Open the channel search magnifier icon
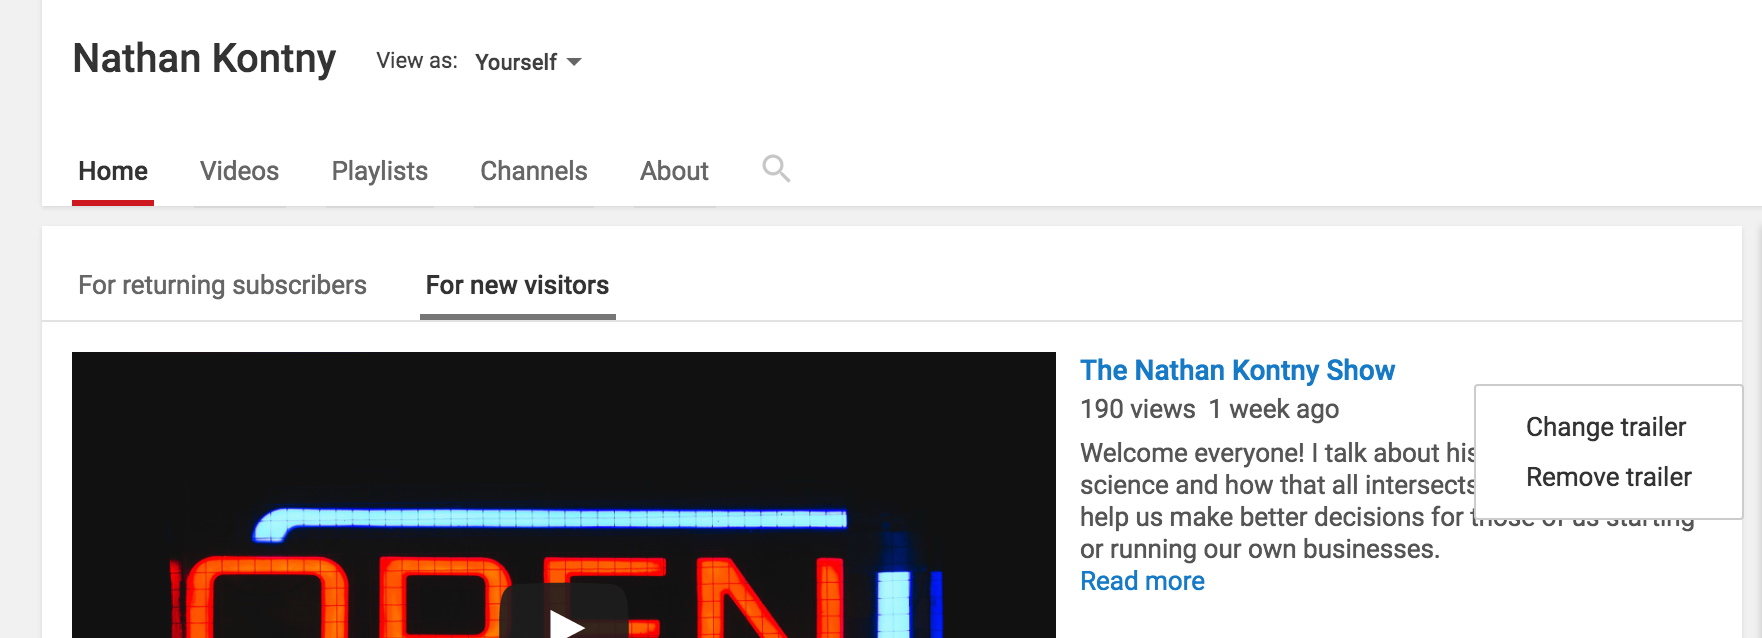This screenshot has width=1762, height=638. pos(776,169)
